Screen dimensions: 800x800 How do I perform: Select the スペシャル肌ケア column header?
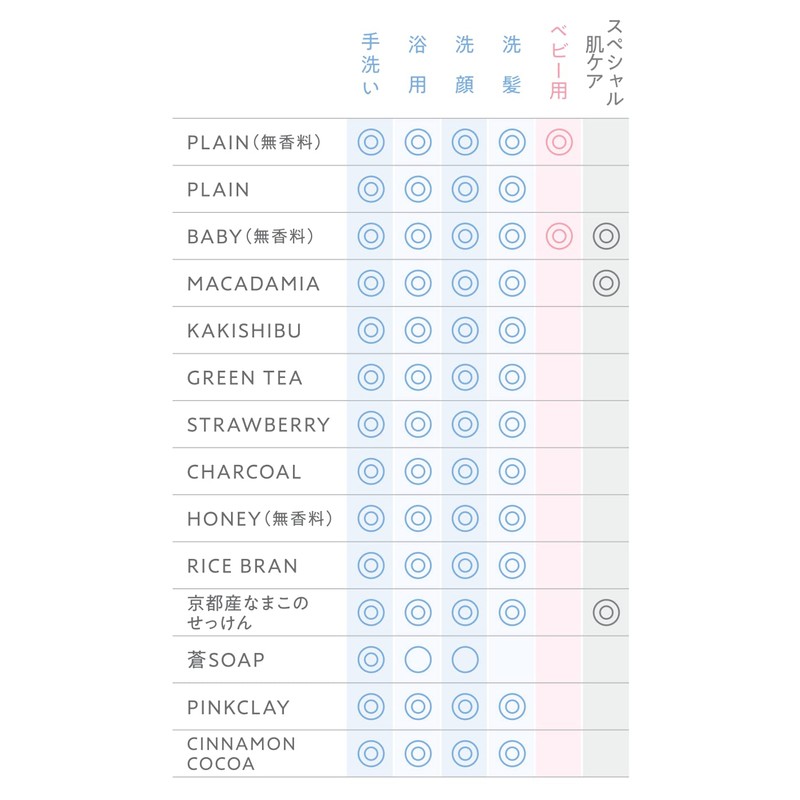[x=607, y=60]
